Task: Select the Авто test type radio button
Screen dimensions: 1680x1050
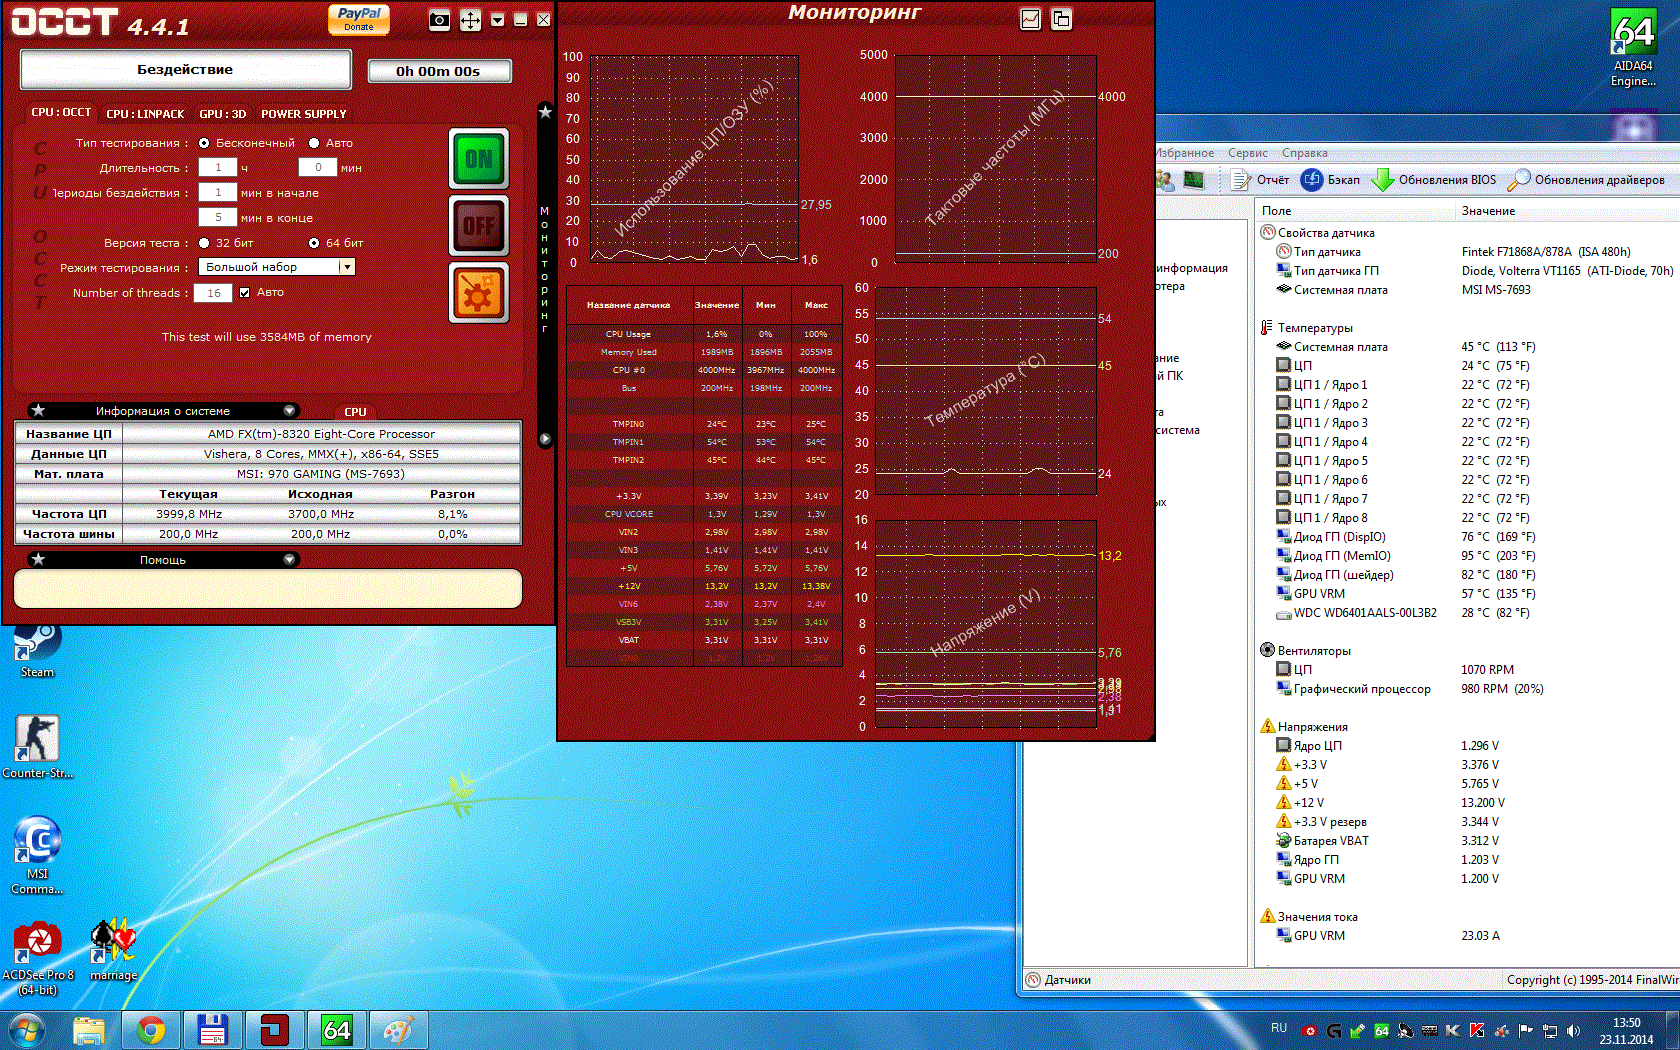Action: pyautogui.click(x=314, y=143)
